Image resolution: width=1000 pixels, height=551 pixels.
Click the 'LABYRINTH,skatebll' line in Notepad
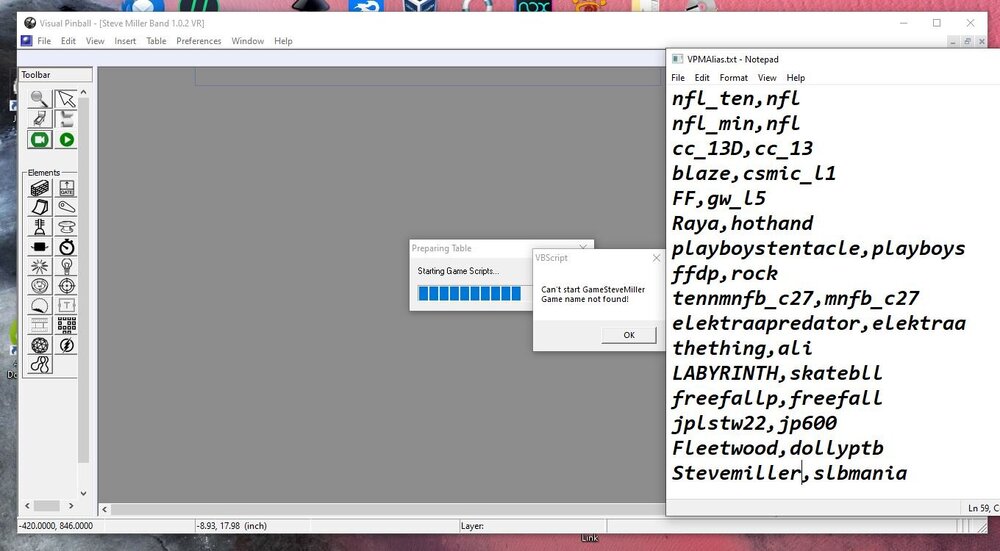(x=777, y=373)
